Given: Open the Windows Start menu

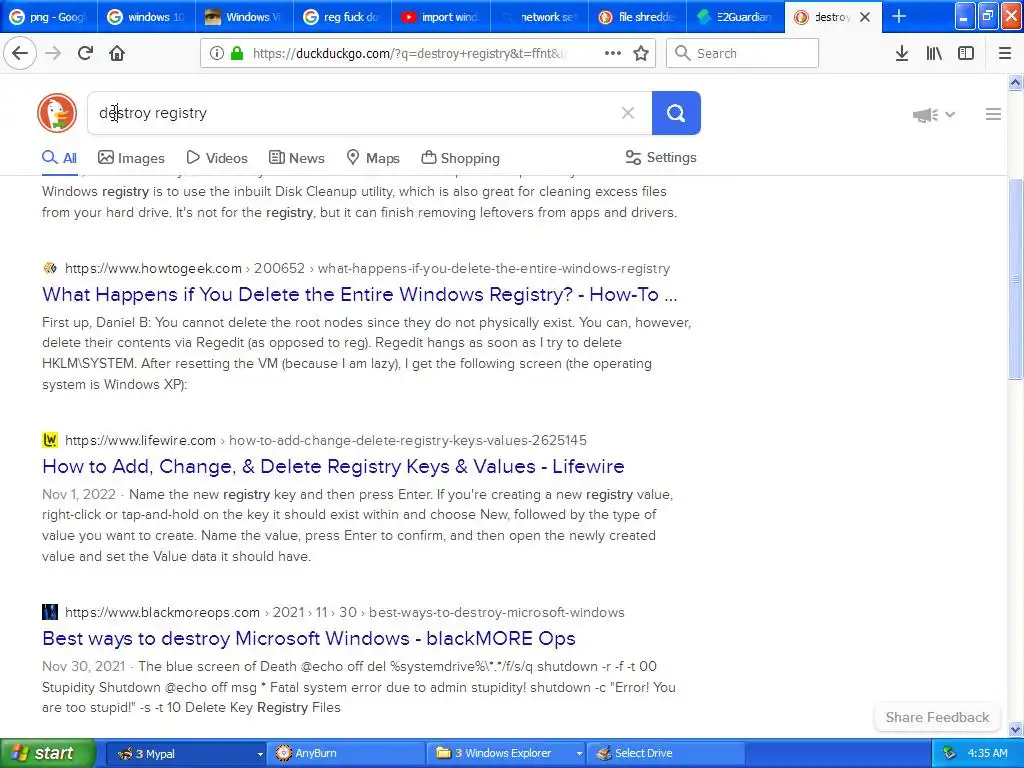Looking at the screenshot, I should [47, 753].
